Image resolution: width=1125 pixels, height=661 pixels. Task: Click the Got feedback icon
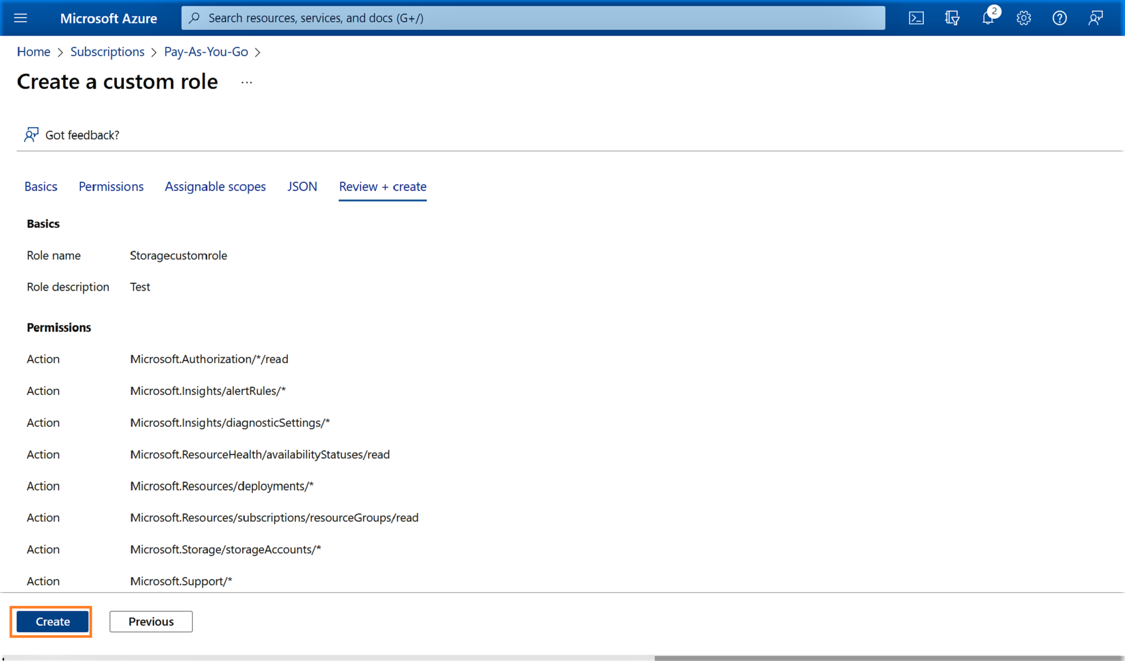[x=32, y=135]
